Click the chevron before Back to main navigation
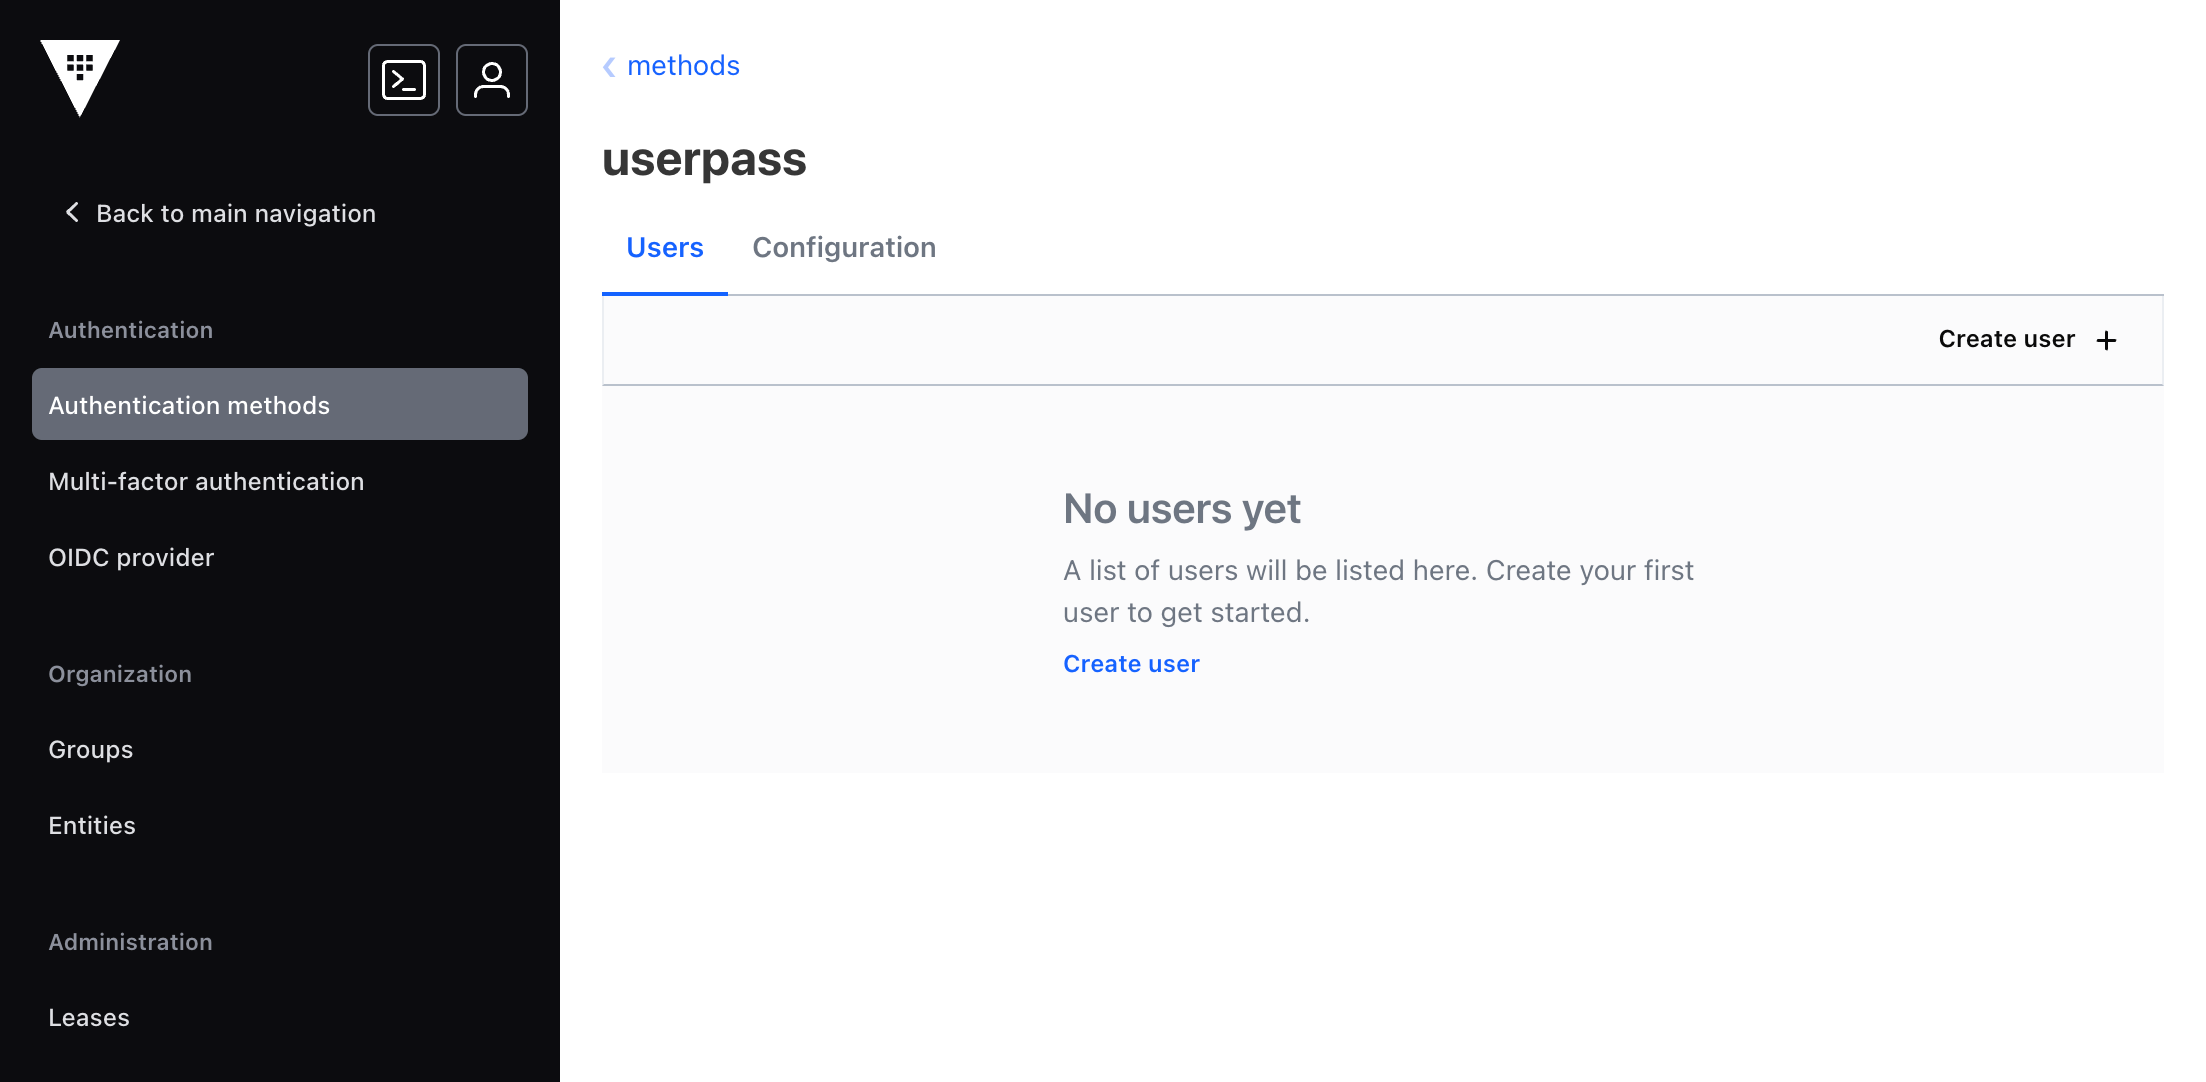This screenshot has height=1082, width=2206. pos(72,212)
